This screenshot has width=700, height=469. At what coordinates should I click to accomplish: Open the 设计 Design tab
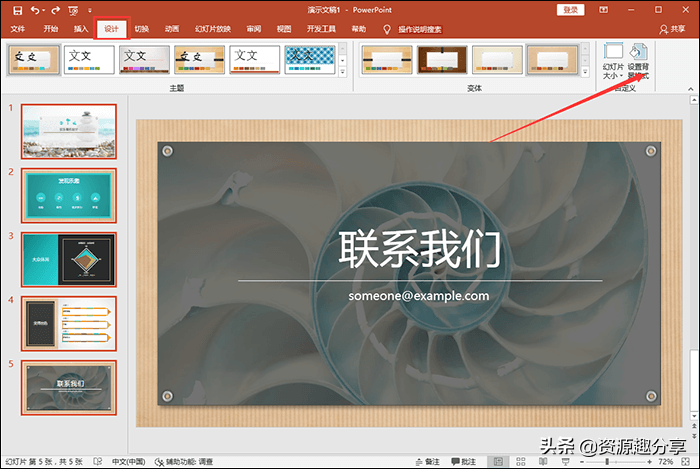(x=112, y=29)
